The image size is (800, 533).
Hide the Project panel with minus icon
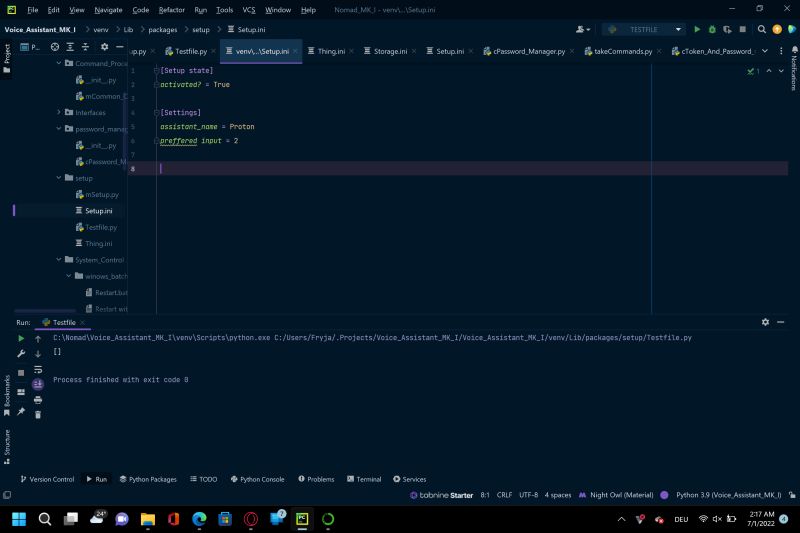(x=120, y=47)
